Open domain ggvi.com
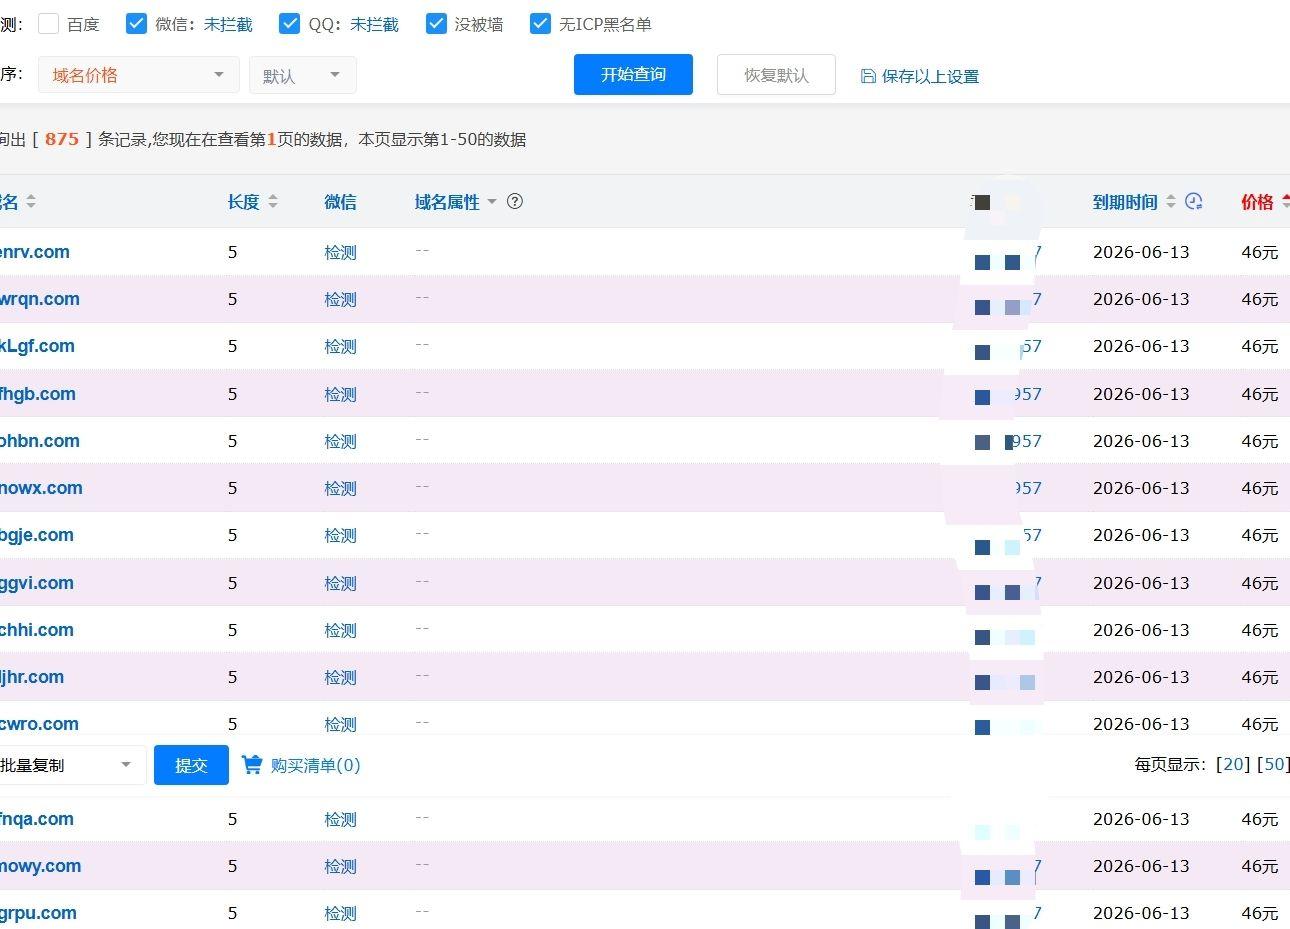The image size is (1290, 929). pyautogui.click(x=37, y=583)
